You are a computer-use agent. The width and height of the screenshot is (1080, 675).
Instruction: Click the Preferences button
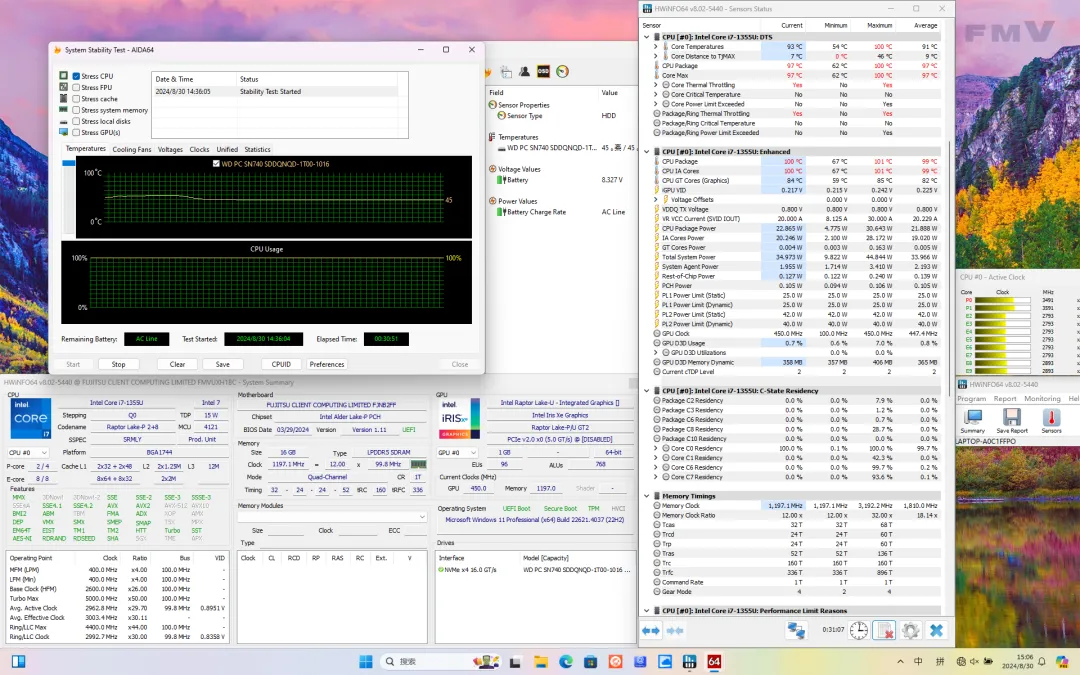pos(327,364)
